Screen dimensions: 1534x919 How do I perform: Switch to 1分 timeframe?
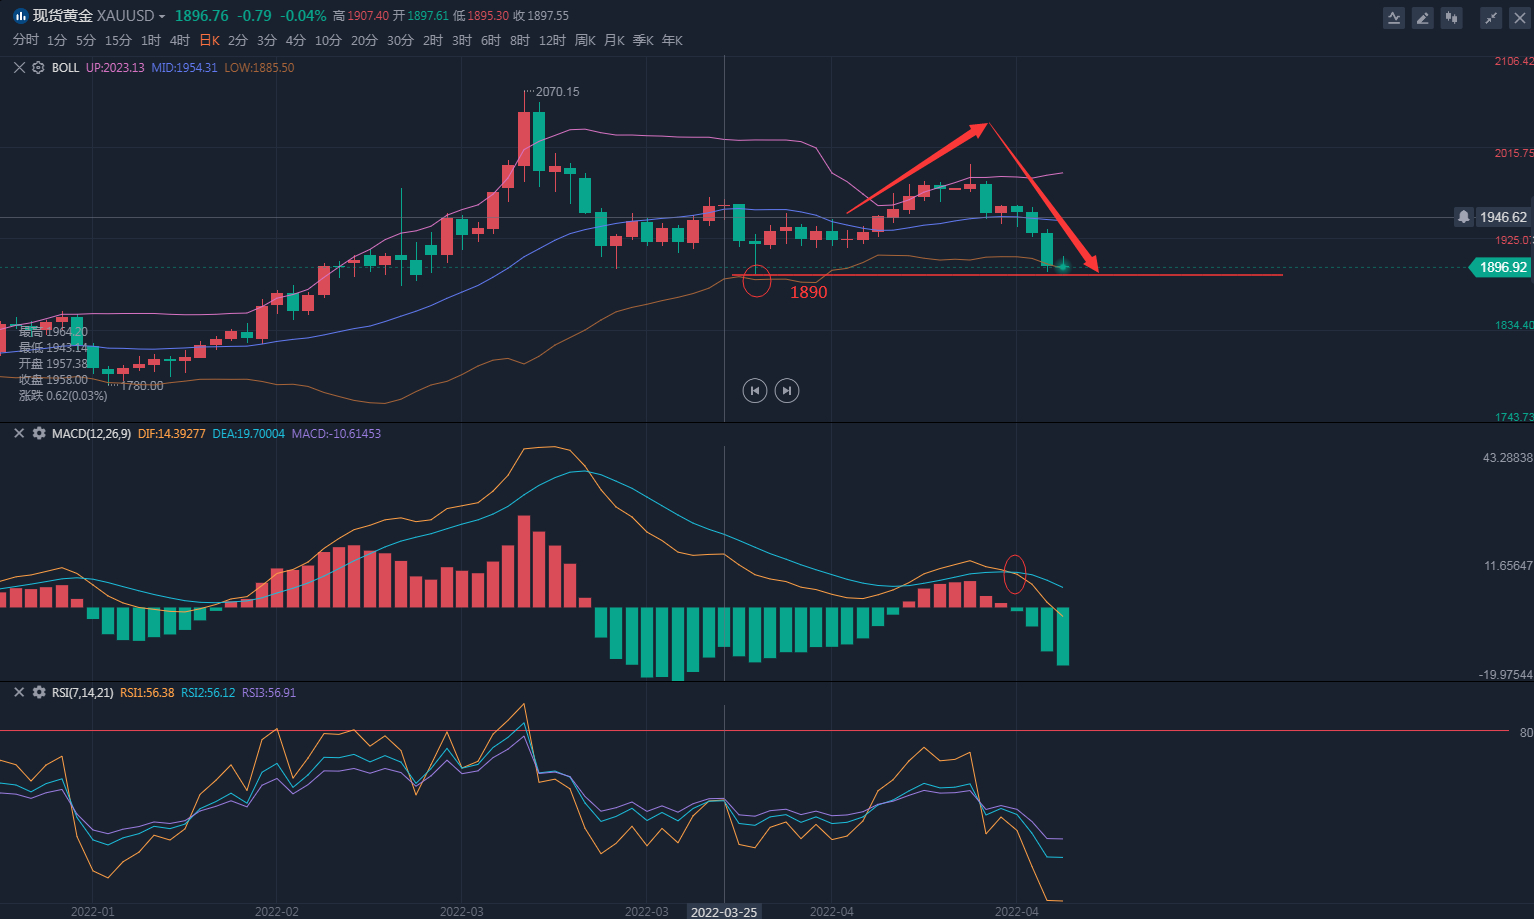pyautogui.click(x=57, y=40)
